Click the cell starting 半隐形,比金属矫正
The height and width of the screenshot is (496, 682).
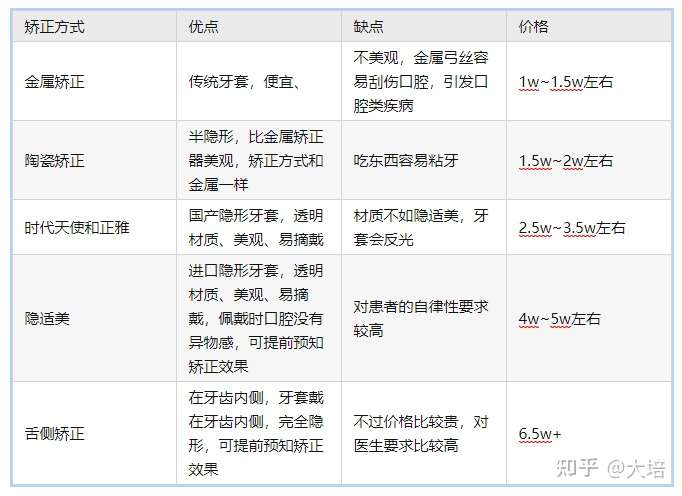click(x=259, y=161)
